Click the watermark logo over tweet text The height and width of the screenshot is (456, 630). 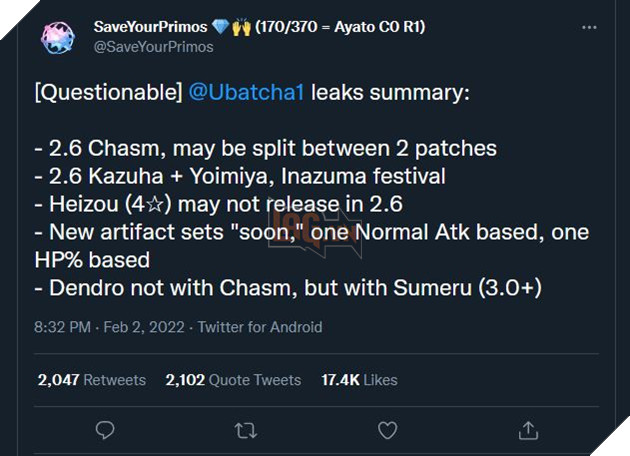click(x=315, y=233)
